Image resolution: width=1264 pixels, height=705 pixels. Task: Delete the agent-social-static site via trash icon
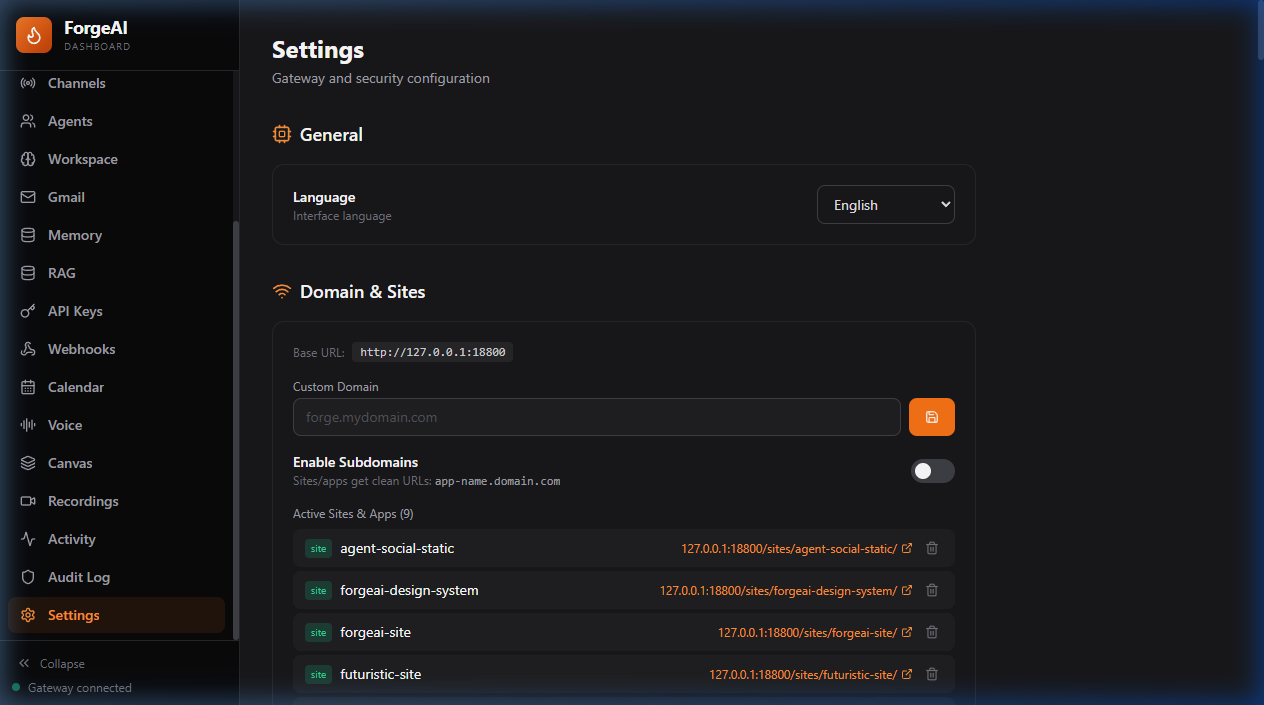[x=932, y=548]
